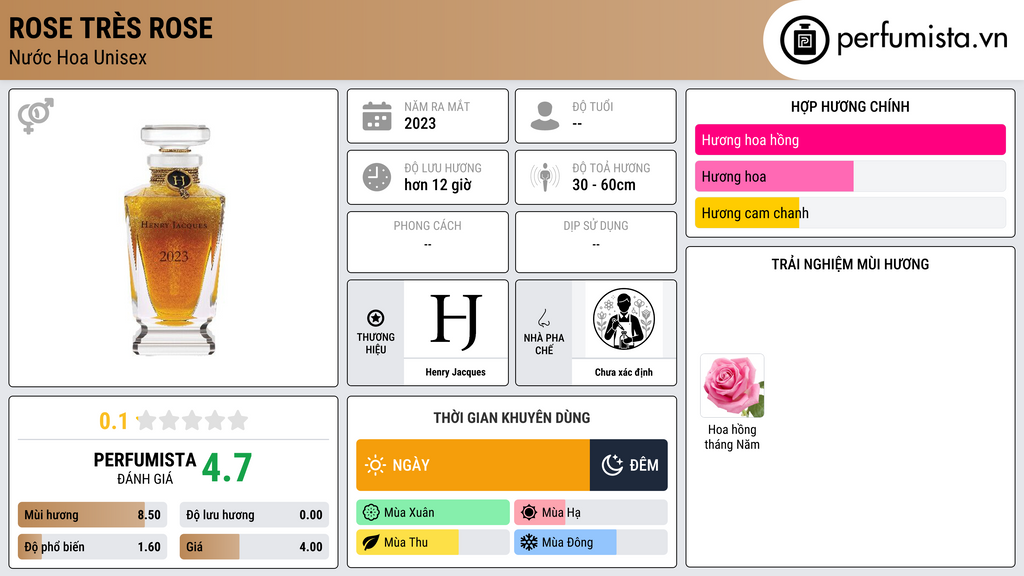Viewport: 1024px width, 576px height.
Task: Click the Giá 4.00 score bar
Action: (x=254, y=547)
